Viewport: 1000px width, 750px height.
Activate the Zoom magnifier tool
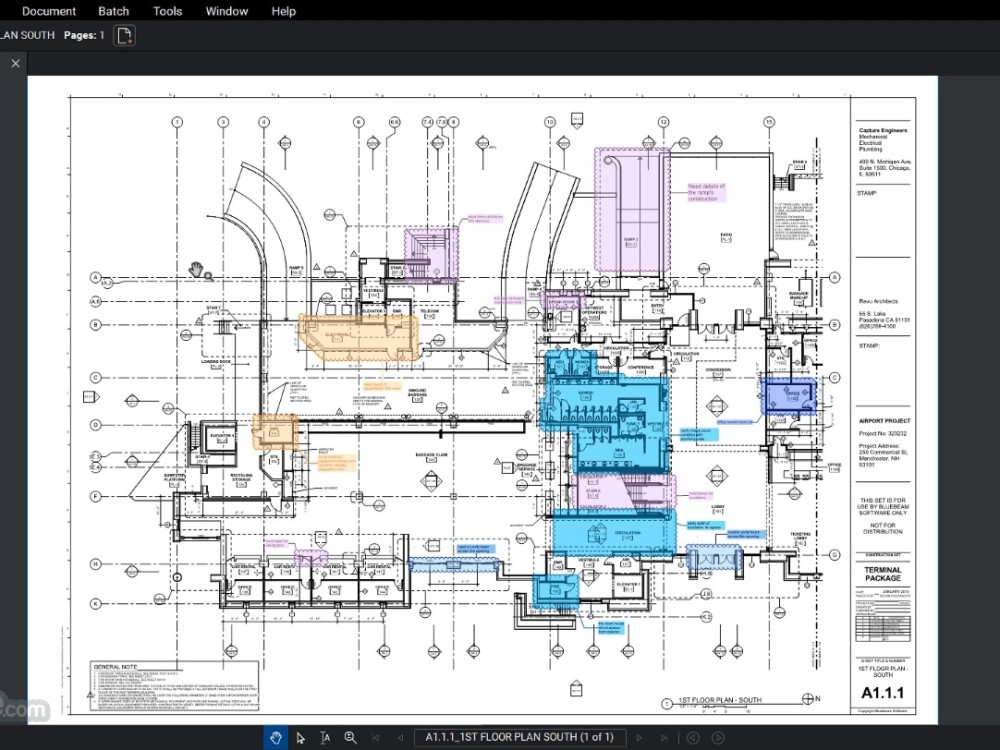[x=350, y=738]
